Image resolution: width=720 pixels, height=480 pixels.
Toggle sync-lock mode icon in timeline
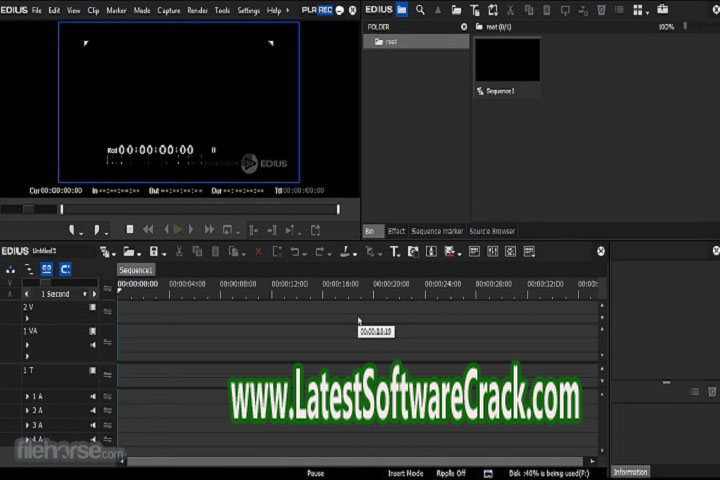coord(46,269)
